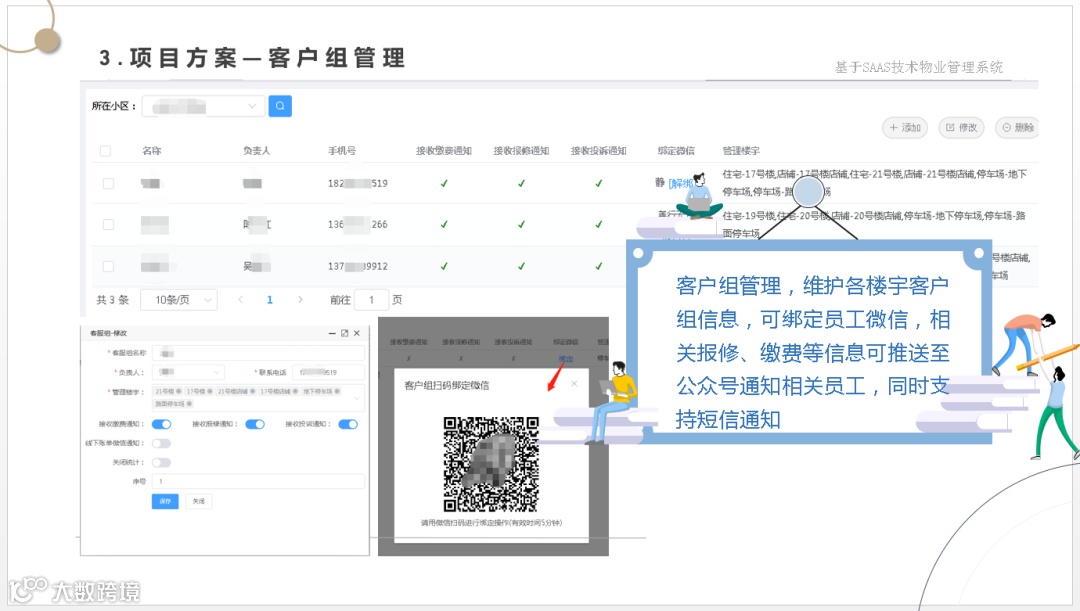Click the 序号 input field
Image resolution: width=1080 pixels, height=611 pixels.
click(x=258, y=481)
